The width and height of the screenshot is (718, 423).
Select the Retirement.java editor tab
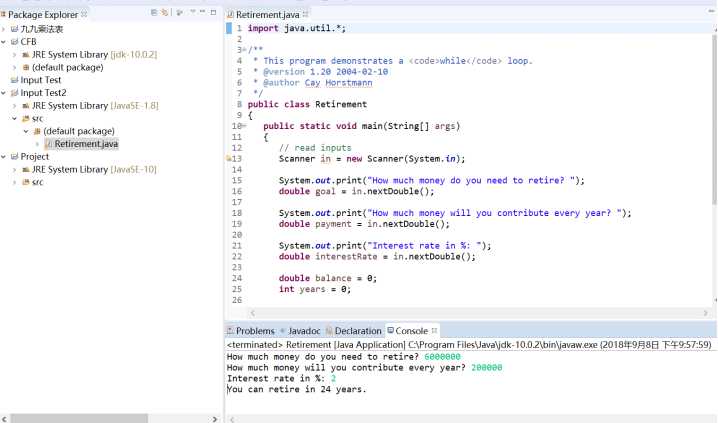tap(267, 15)
